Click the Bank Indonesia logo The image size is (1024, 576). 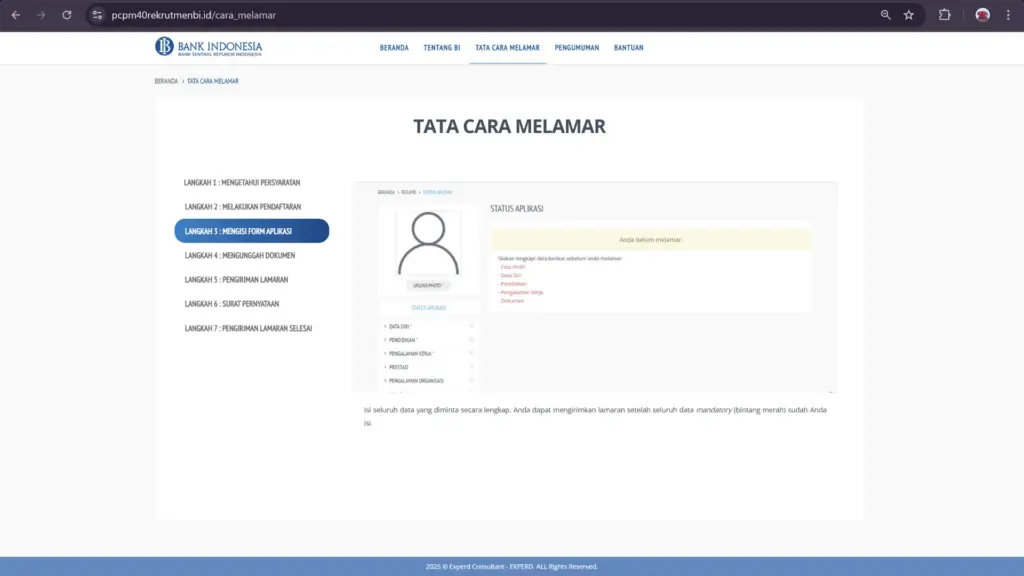(x=208, y=46)
